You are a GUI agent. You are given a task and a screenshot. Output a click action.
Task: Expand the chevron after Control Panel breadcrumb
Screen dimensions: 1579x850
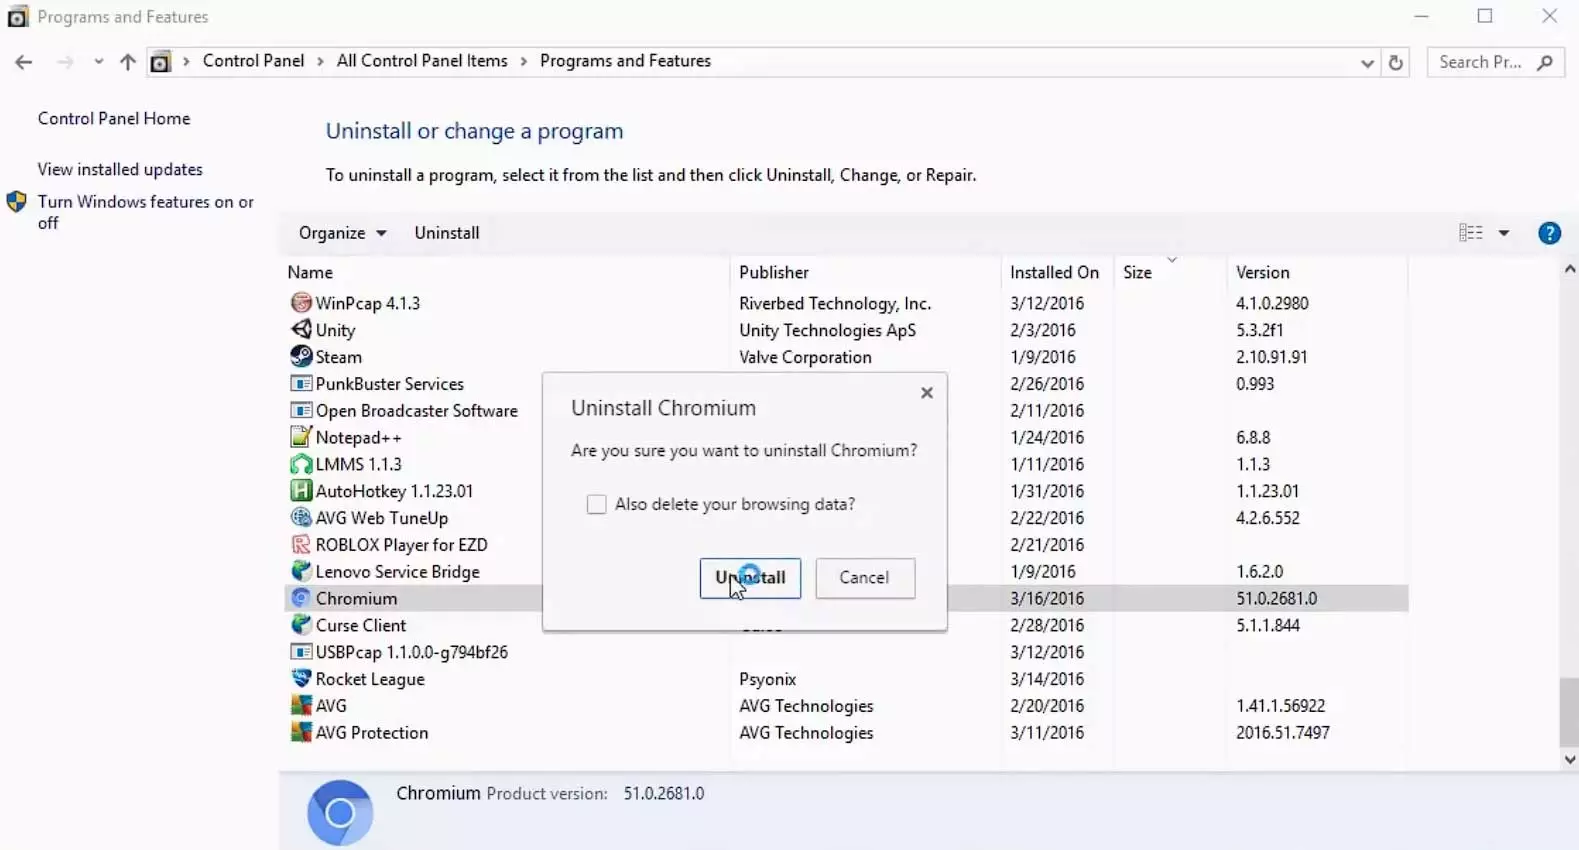tap(320, 62)
